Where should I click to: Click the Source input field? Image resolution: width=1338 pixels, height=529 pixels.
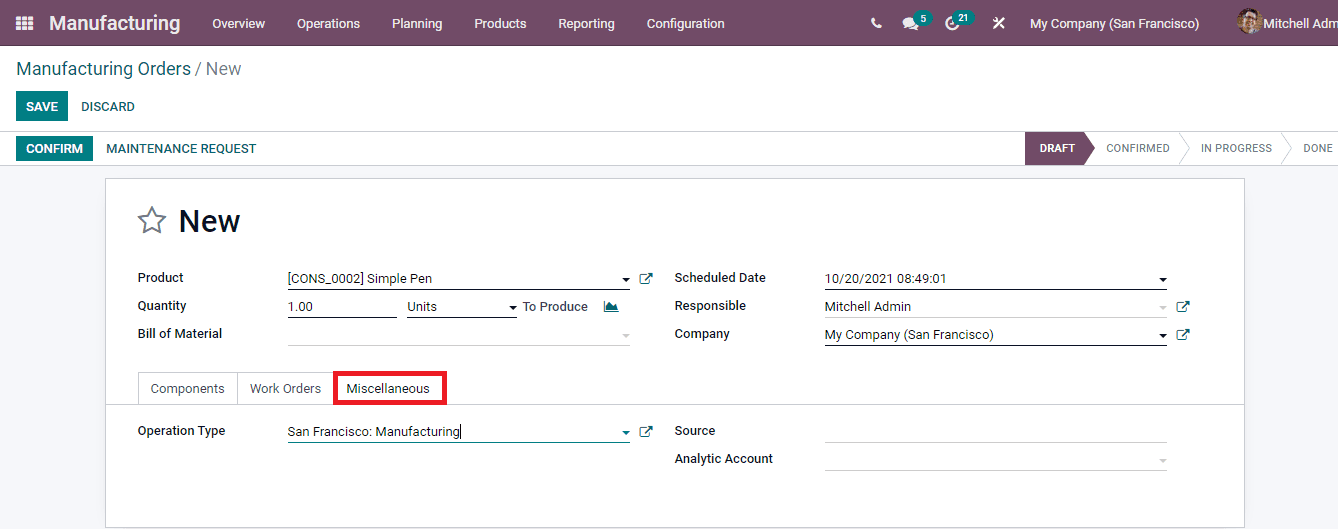pyautogui.click(x=995, y=432)
